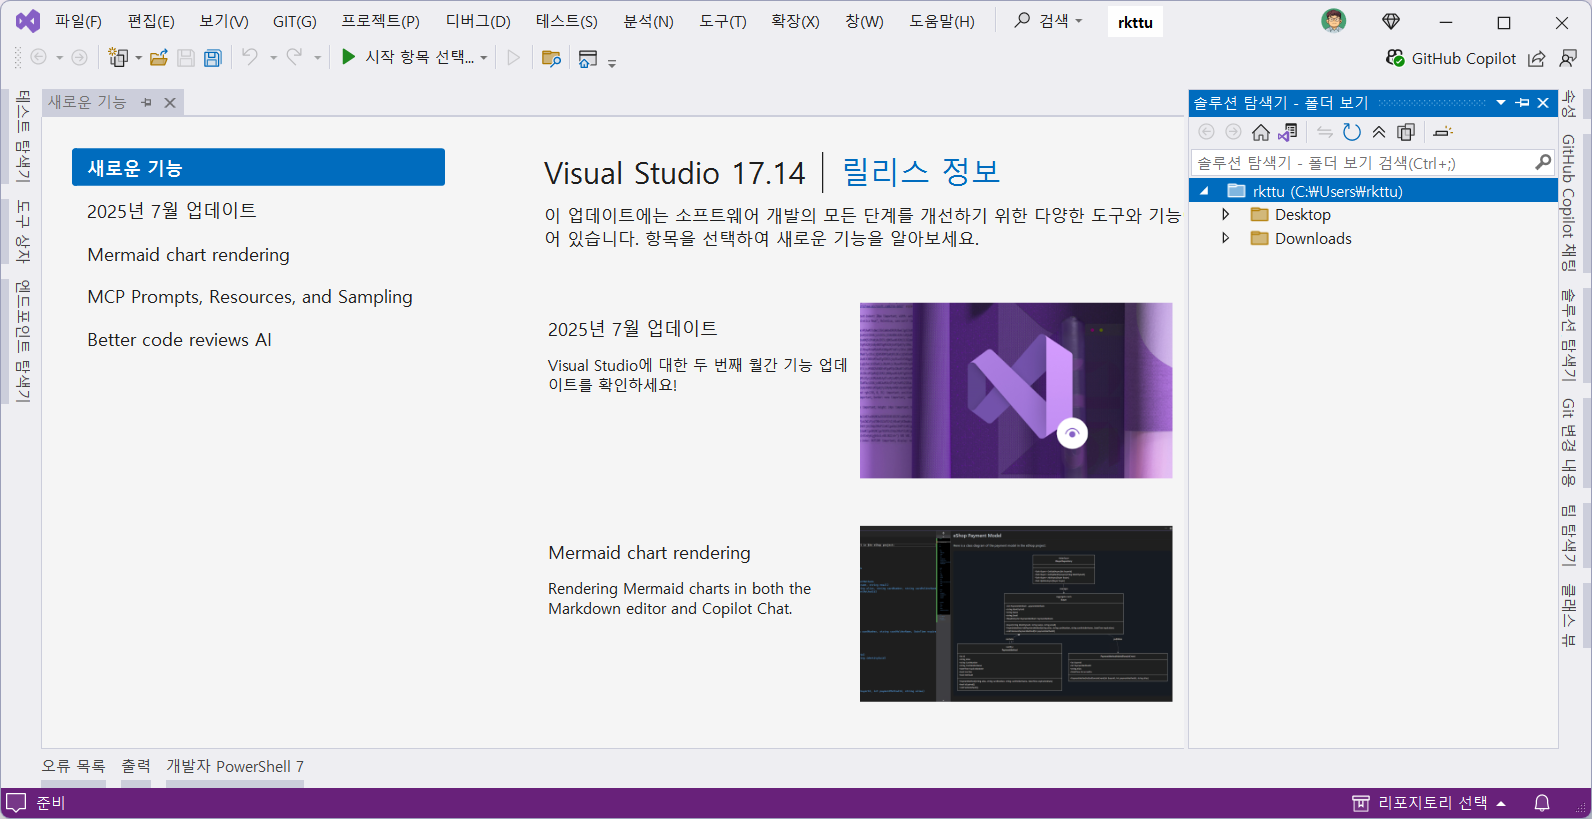Open the GIT(G) menu
This screenshot has width=1592, height=819.
[x=295, y=21]
